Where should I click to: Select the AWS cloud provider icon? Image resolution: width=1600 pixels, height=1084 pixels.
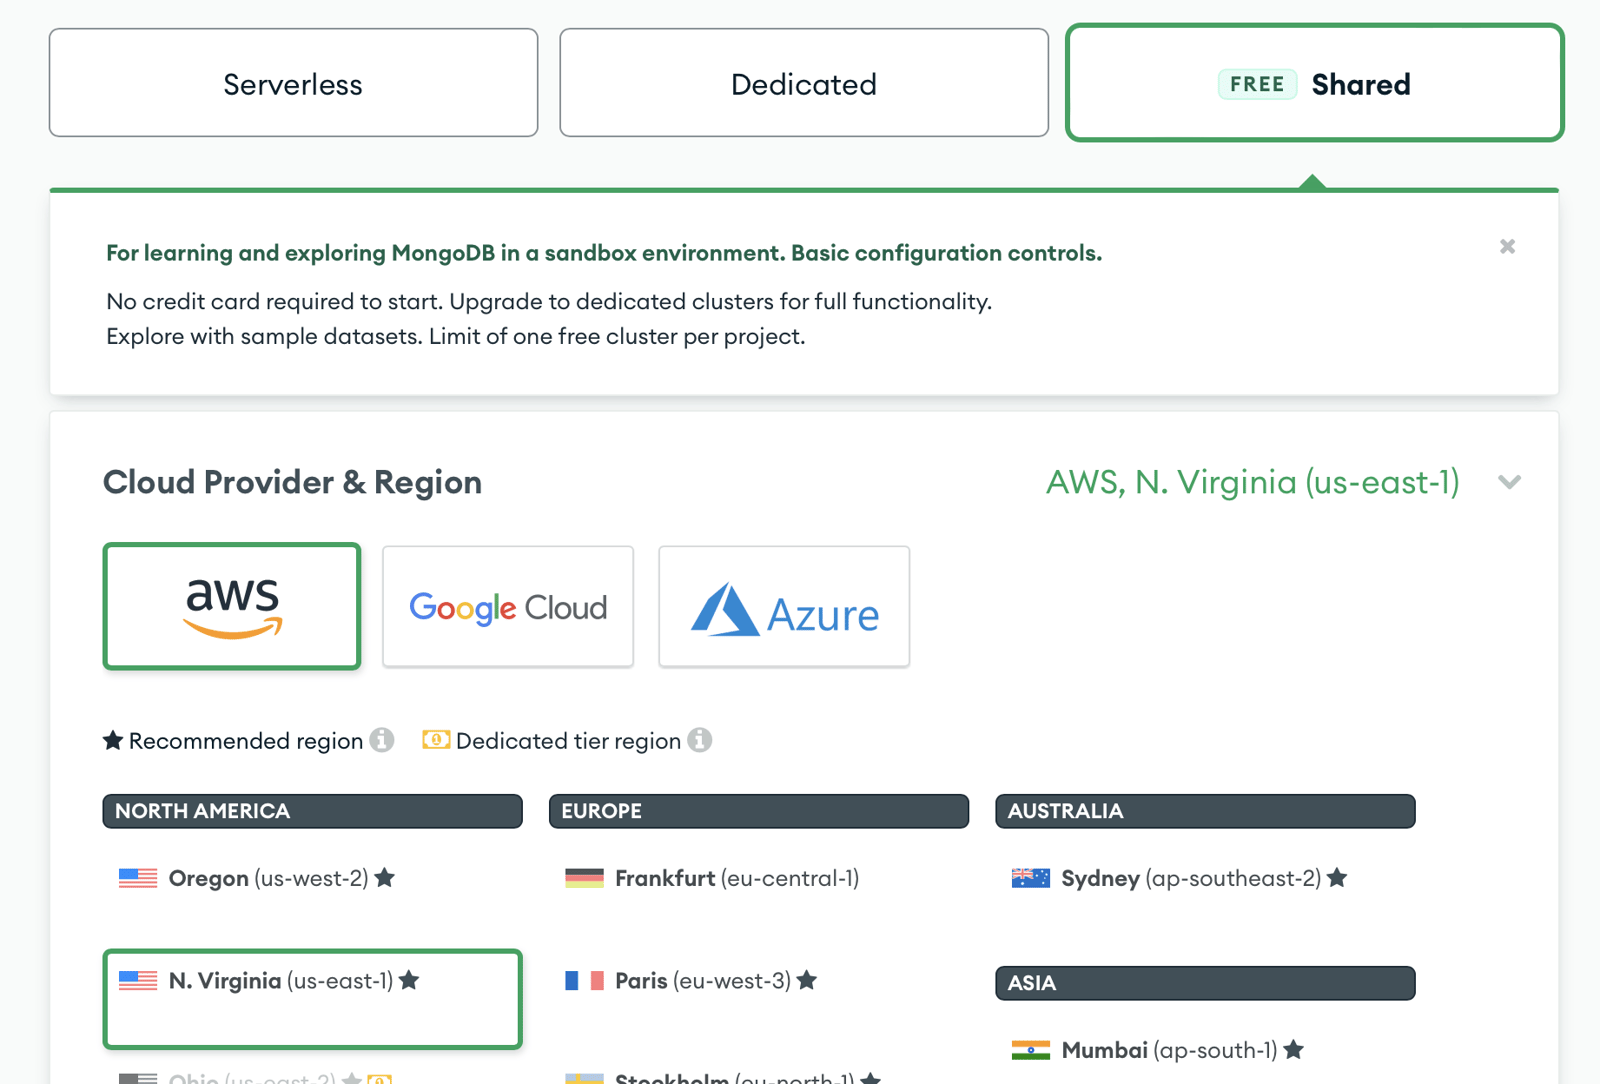point(231,606)
